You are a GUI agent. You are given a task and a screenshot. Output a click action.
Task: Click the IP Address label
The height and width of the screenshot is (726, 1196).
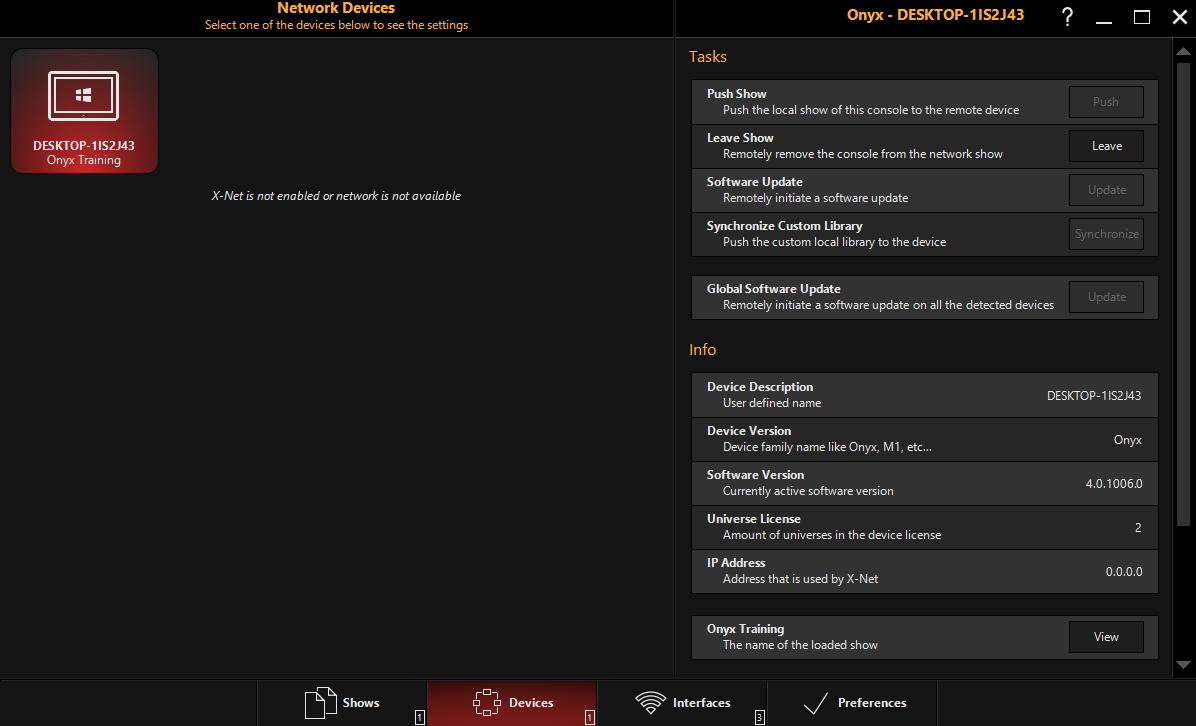coord(736,563)
